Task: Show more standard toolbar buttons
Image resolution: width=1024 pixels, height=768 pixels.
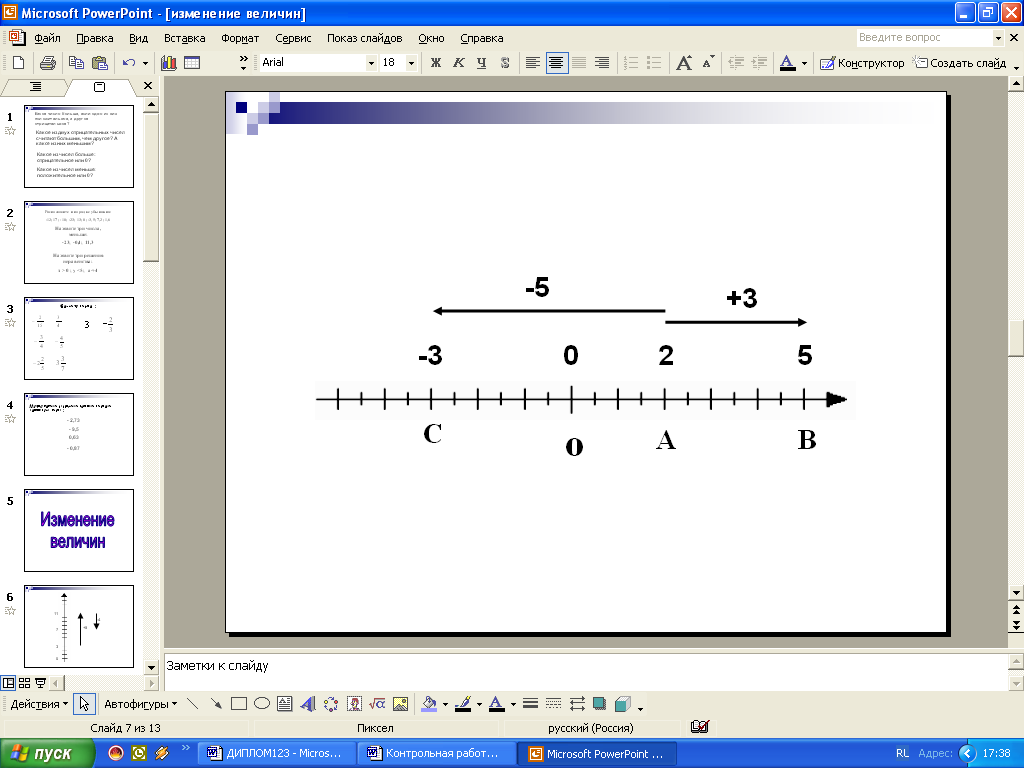Action: pyautogui.click(x=244, y=63)
